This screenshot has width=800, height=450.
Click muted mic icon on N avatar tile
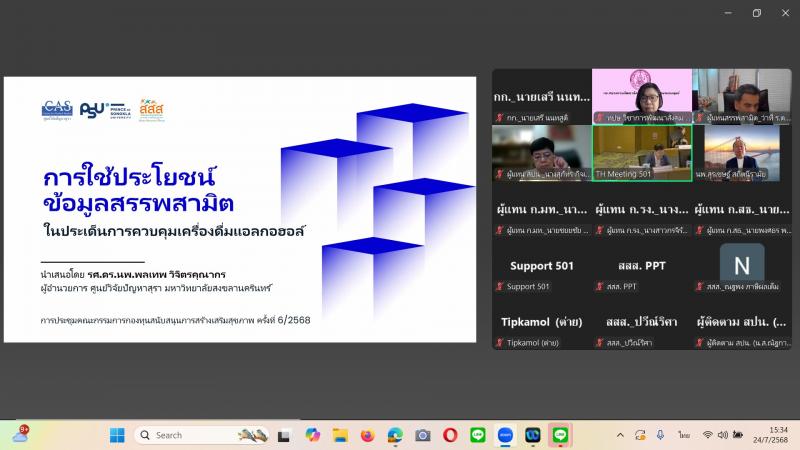[x=699, y=286]
